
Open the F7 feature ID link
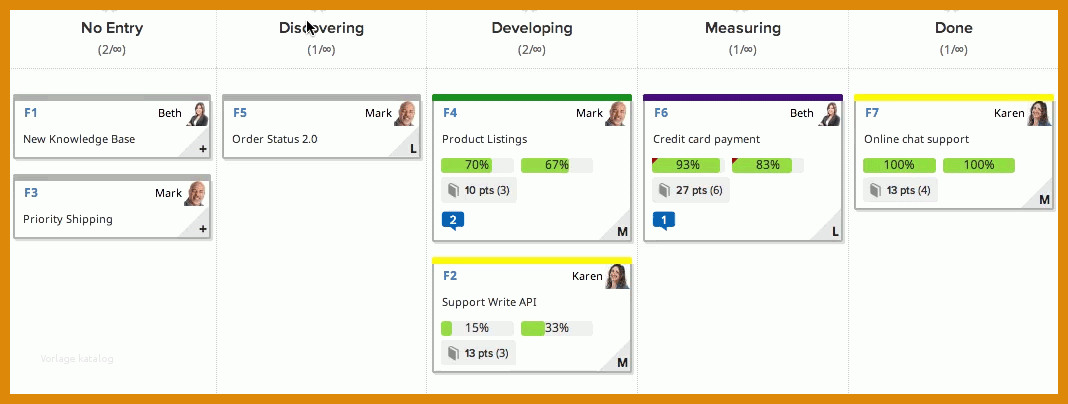pos(872,113)
